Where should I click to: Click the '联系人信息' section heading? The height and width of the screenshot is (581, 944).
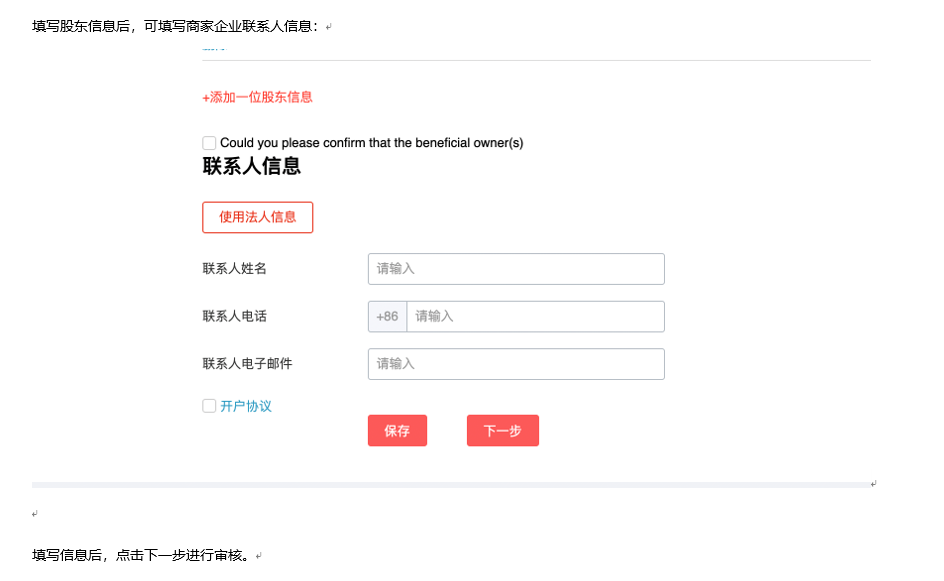tap(251, 166)
